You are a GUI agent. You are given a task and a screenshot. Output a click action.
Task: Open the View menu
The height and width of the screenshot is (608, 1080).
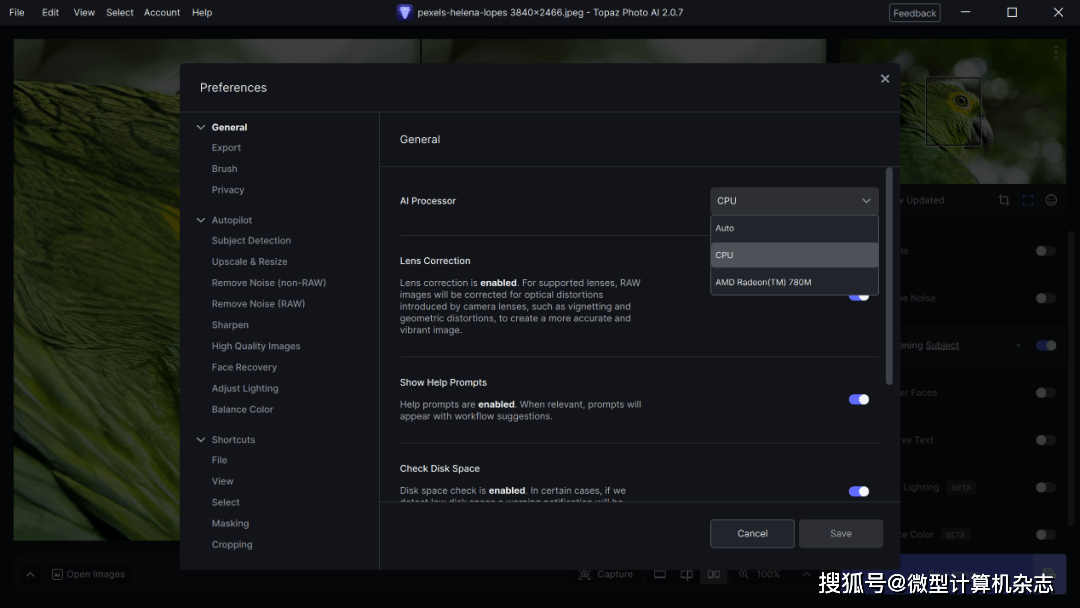pyautogui.click(x=84, y=12)
